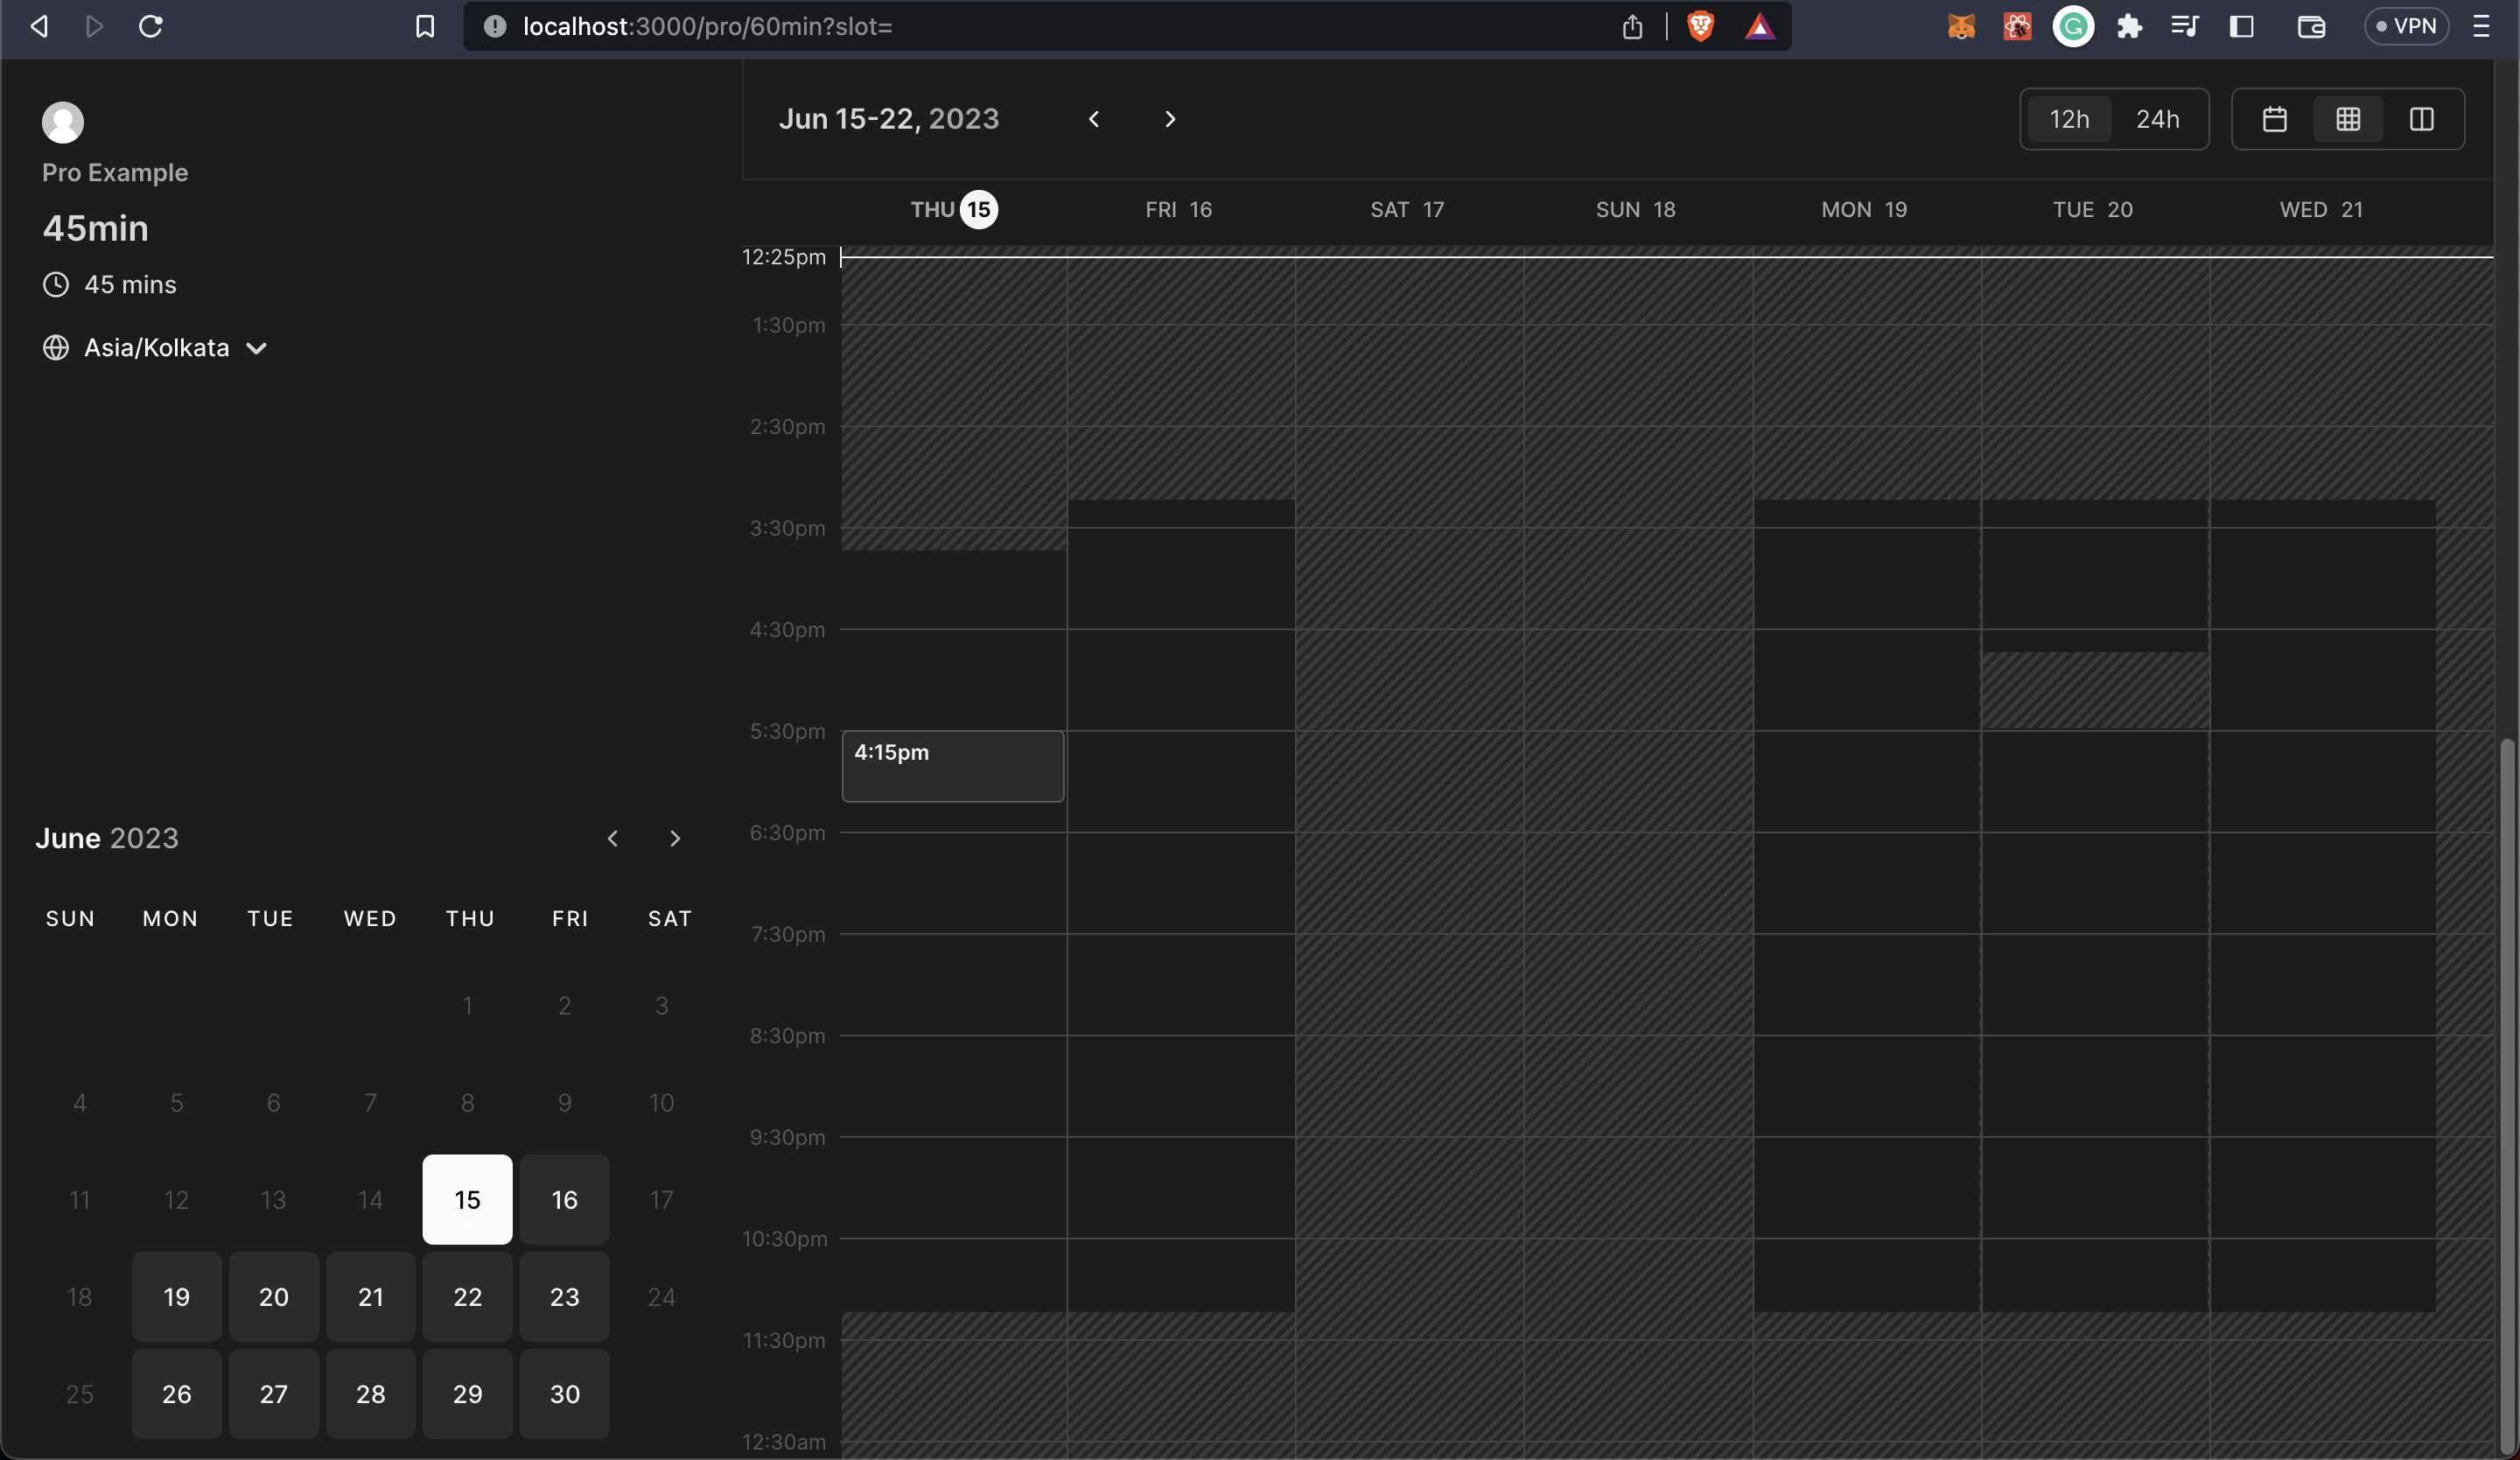Click the TUE 20 column header

coord(2092,209)
